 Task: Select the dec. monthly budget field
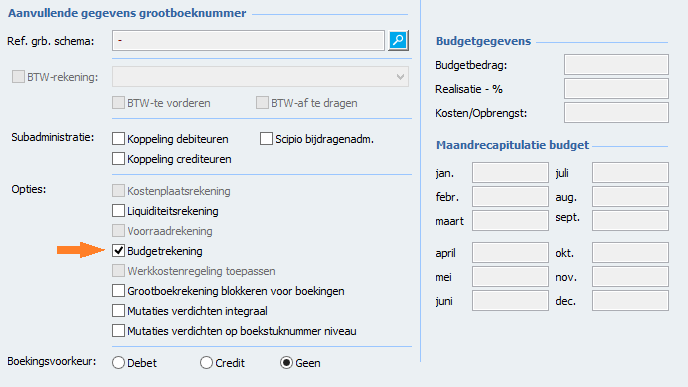pos(630,301)
